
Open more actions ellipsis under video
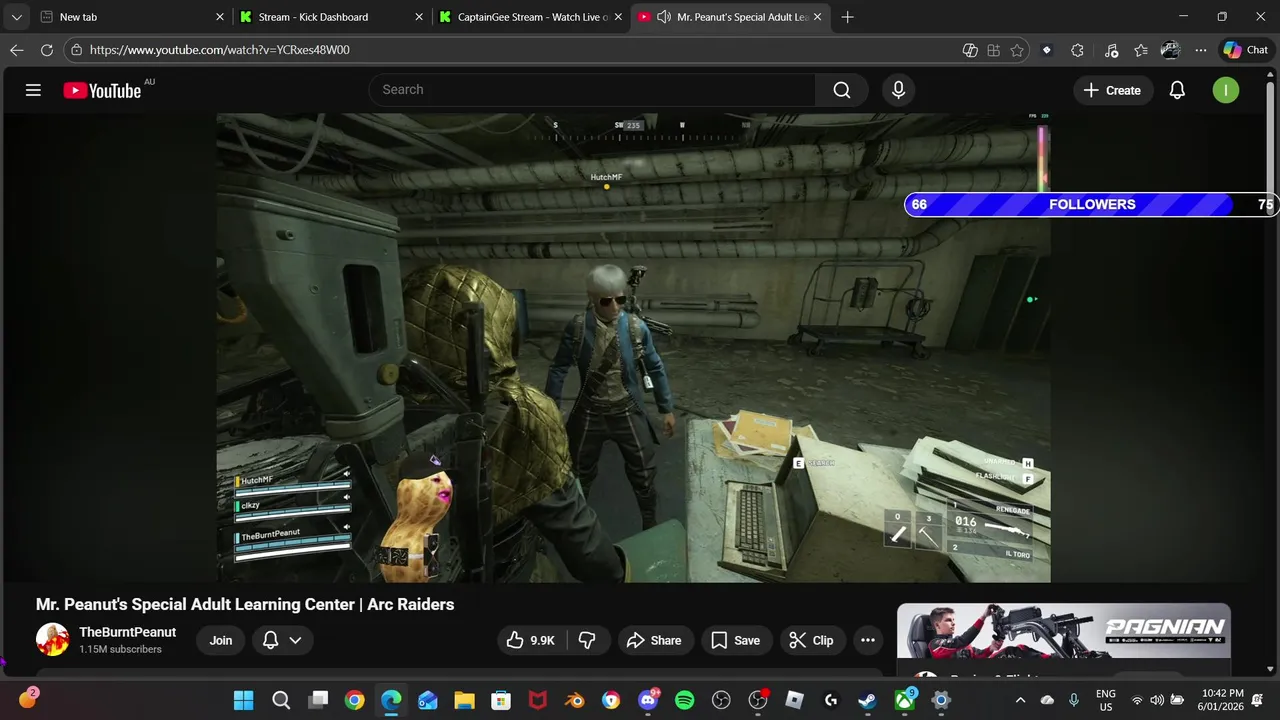point(868,640)
